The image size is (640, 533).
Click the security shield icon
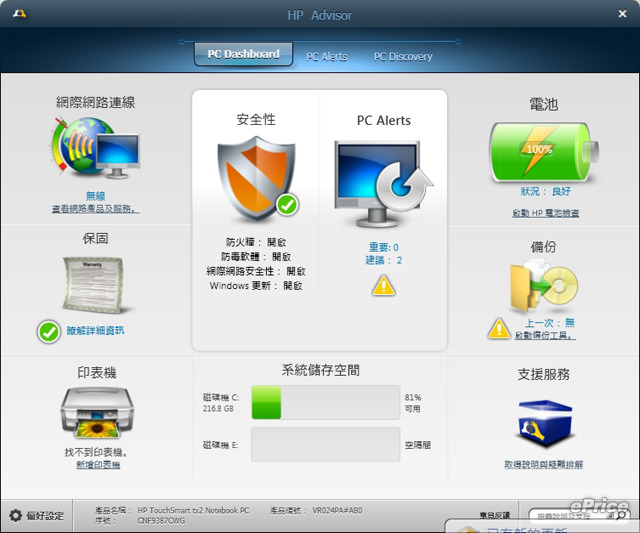(258, 178)
